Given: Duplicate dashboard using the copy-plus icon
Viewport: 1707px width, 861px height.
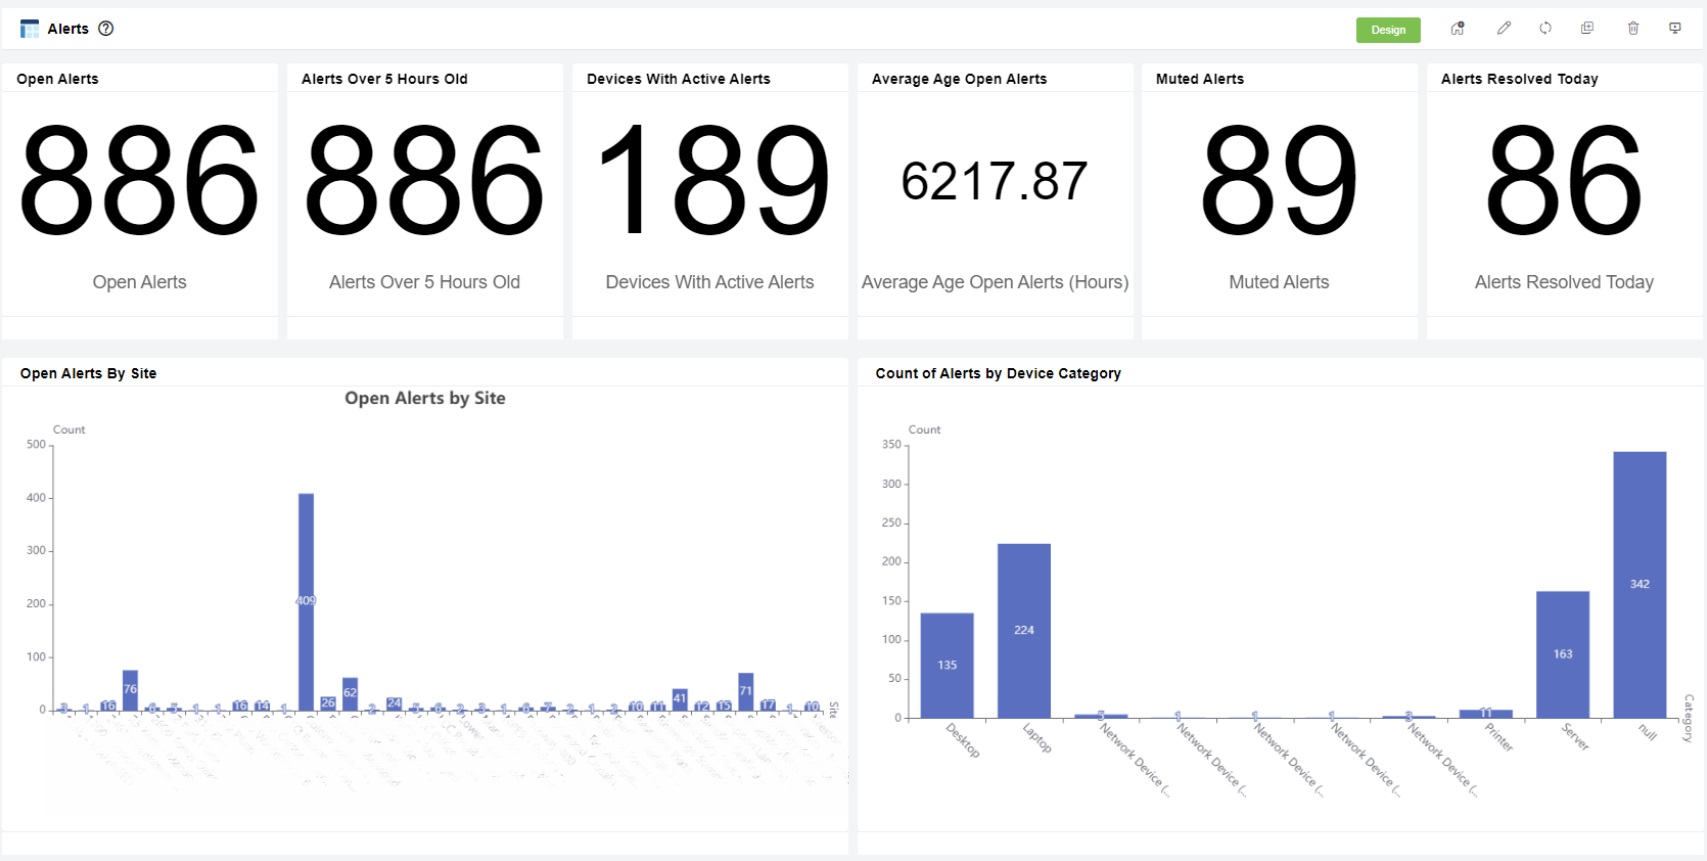Looking at the screenshot, I should click(1587, 29).
